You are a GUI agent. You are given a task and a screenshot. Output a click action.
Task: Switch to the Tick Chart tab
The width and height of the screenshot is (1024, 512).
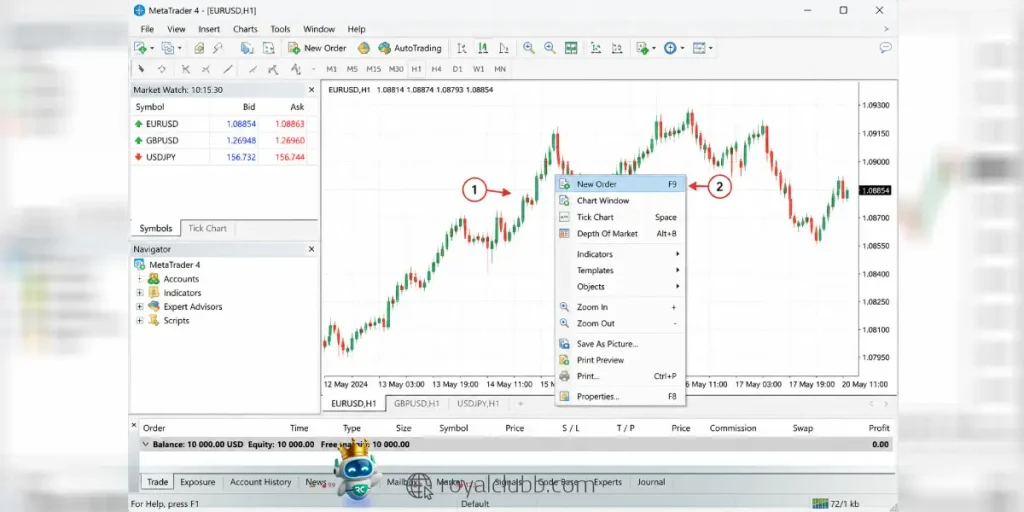(x=208, y=229)
